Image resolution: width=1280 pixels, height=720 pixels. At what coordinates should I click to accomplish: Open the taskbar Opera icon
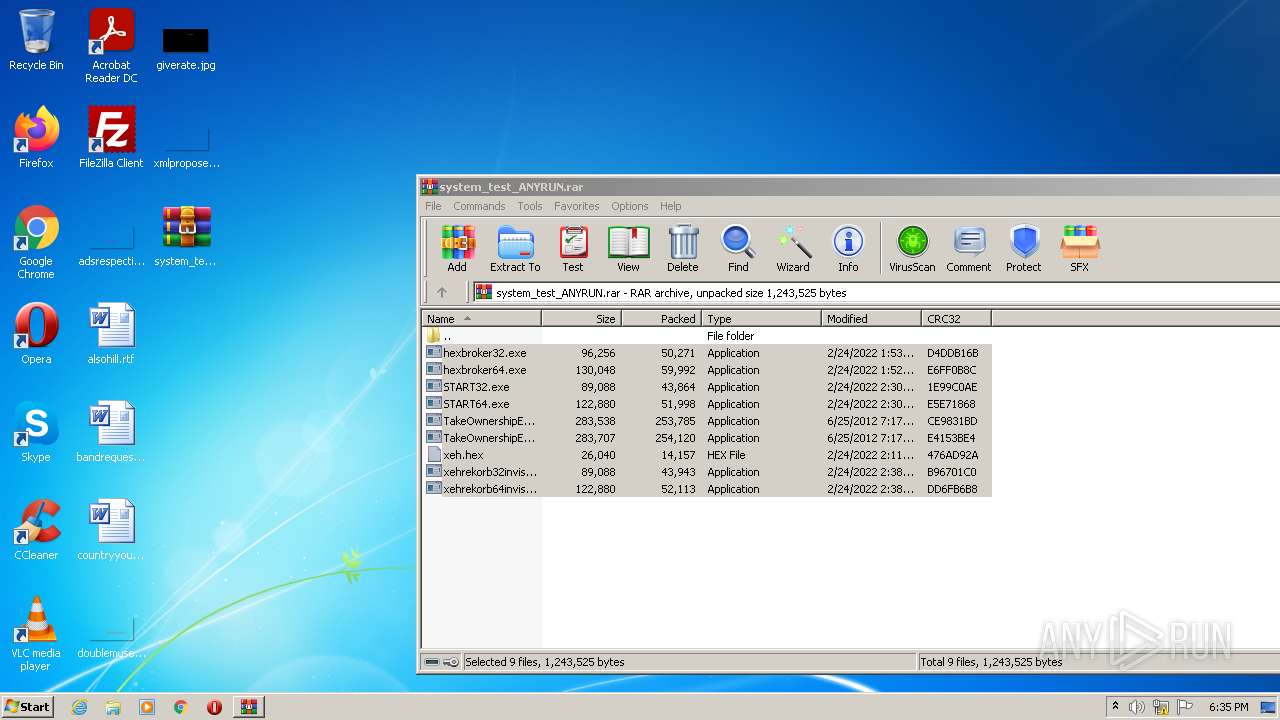click(214, 707)
